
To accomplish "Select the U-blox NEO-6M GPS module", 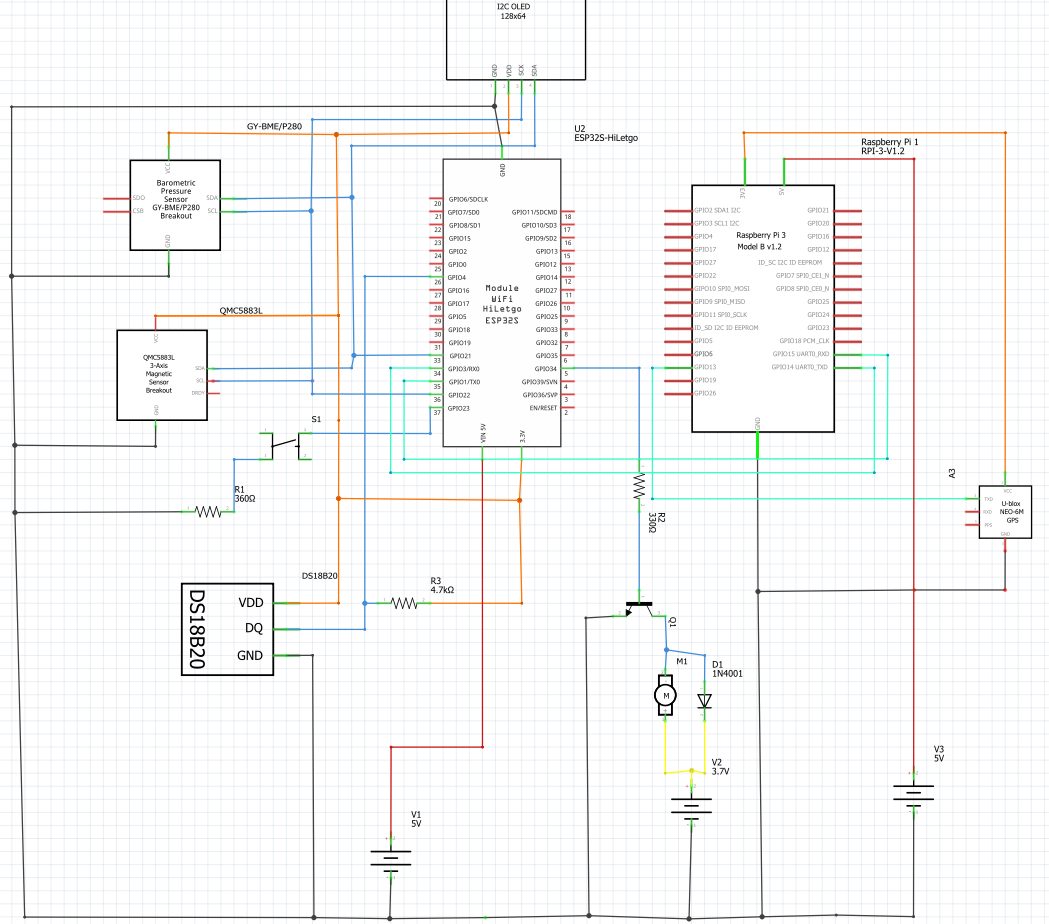I will [x=1005, y=512].
